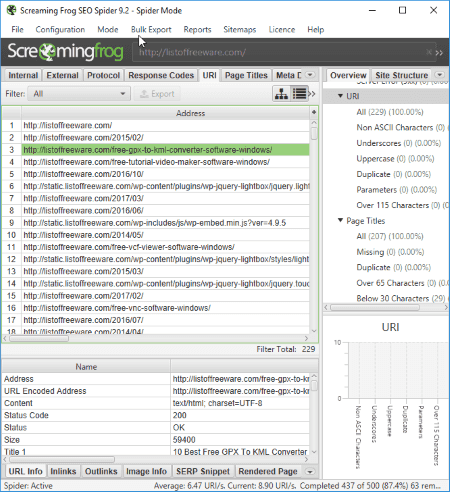Collapse the URI section in Overview
The width and height of the screenshot is (450, 492).
(x=340, y=96)
